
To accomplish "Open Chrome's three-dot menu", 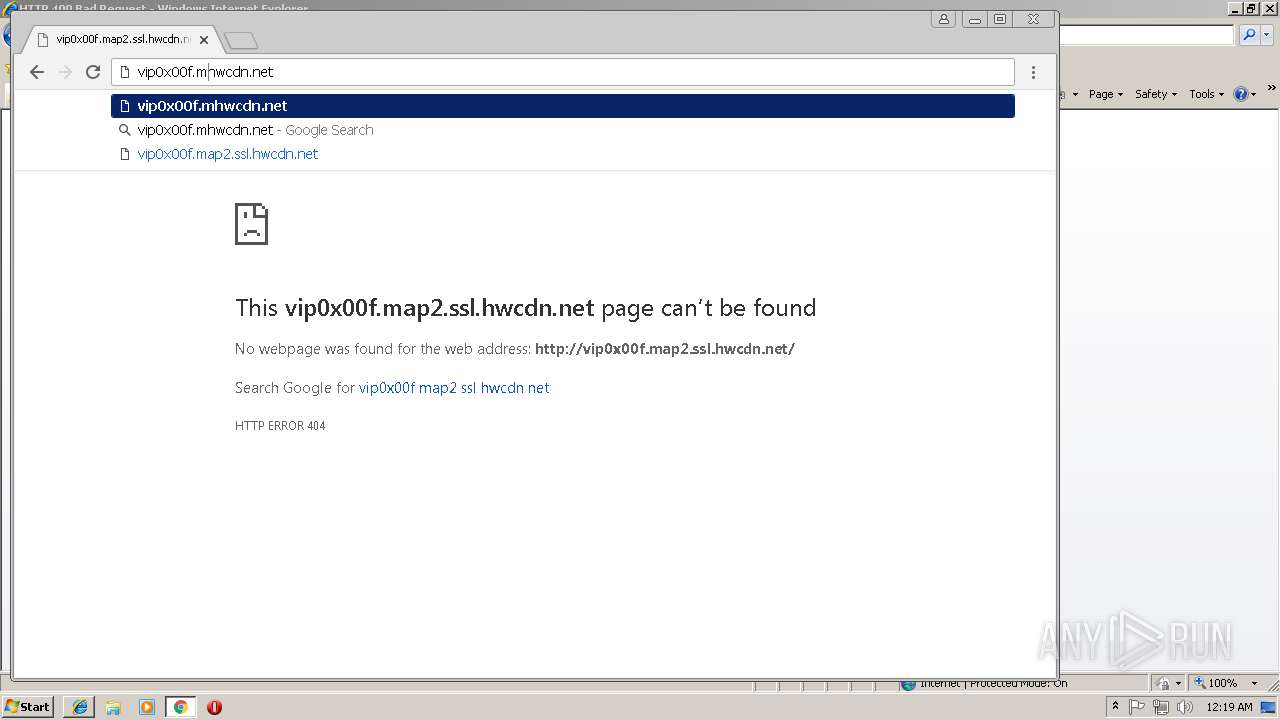I will pyautogui.click(x=1033, y=72).
